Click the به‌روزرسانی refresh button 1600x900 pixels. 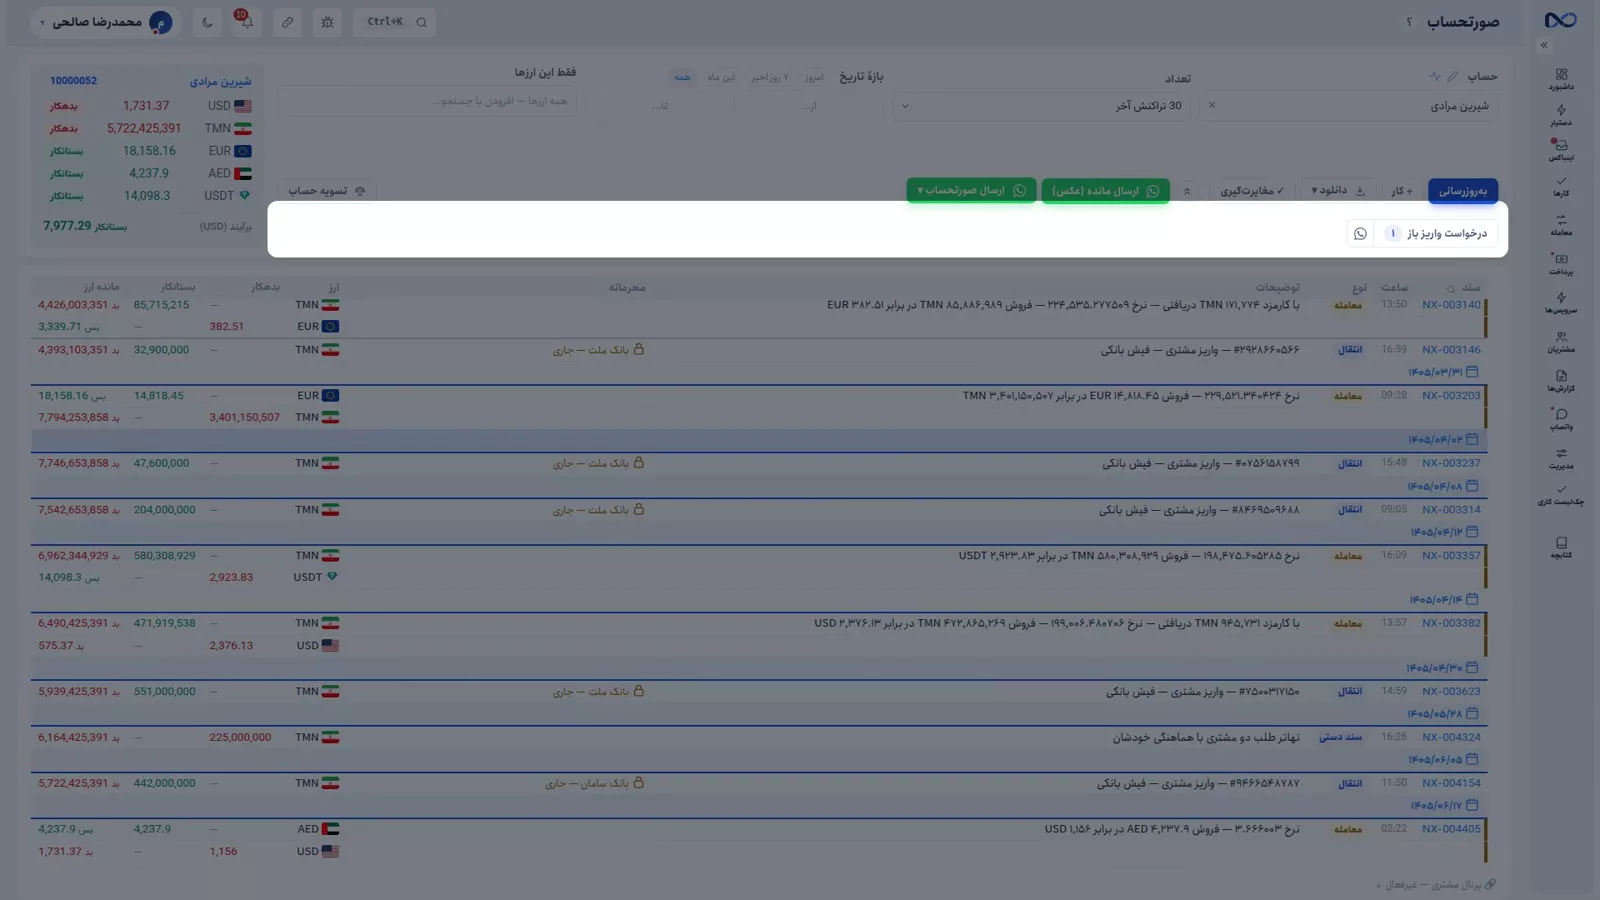(1463, 190)
